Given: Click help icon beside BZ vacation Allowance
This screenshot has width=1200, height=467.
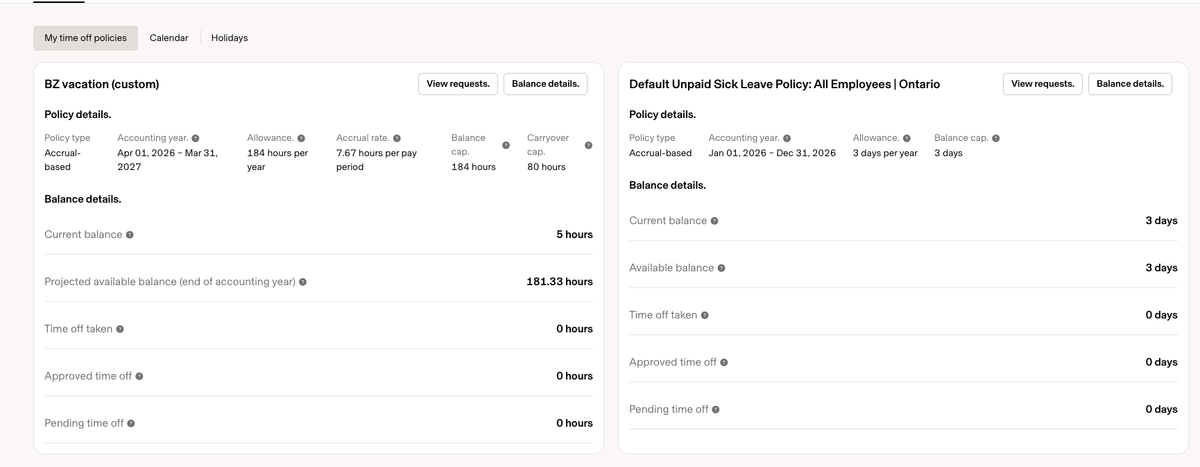Looking at the screenshot, I should 301,138.
